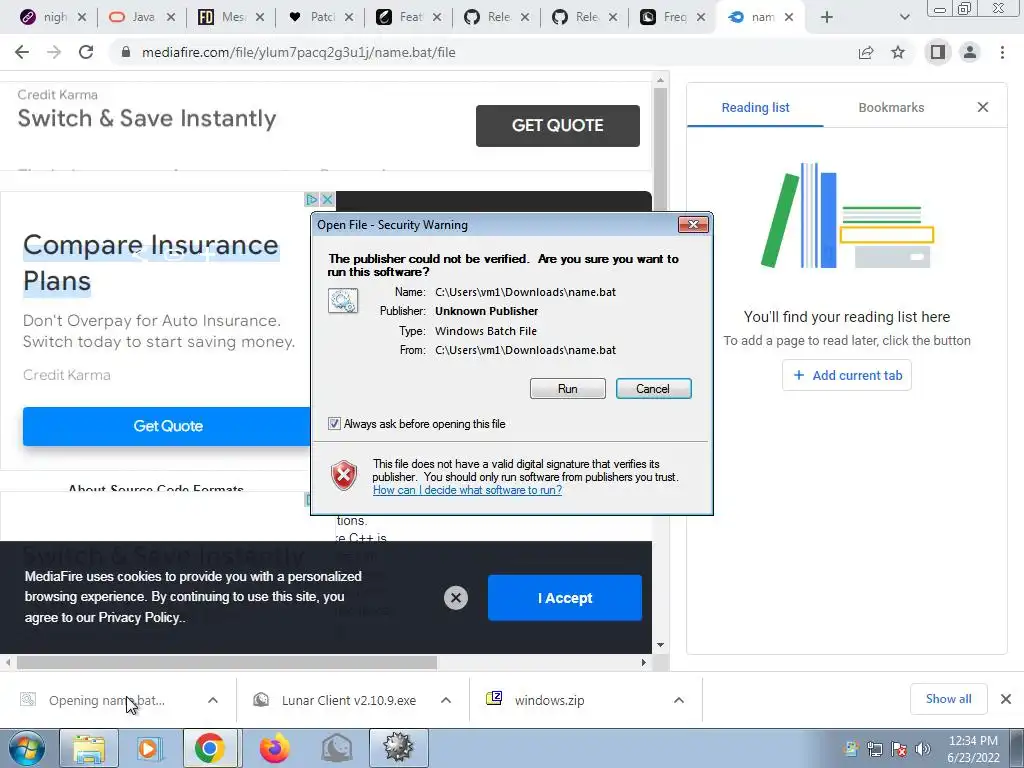1024x768 pixels.
Task: Open Lunar Client taskbar icon
Action: point(336,748)
